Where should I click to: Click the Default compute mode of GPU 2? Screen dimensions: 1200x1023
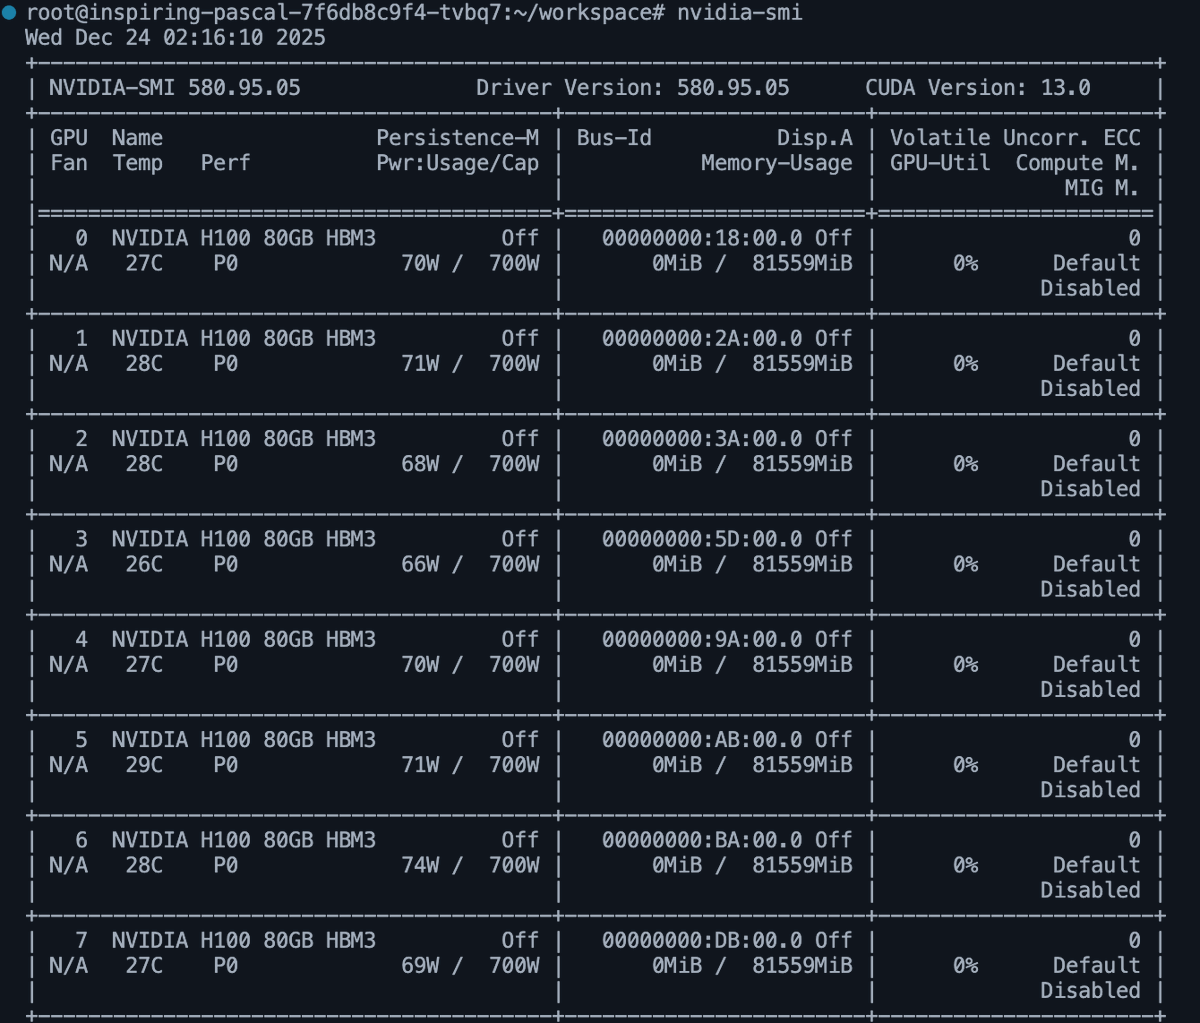(1096, 464)
